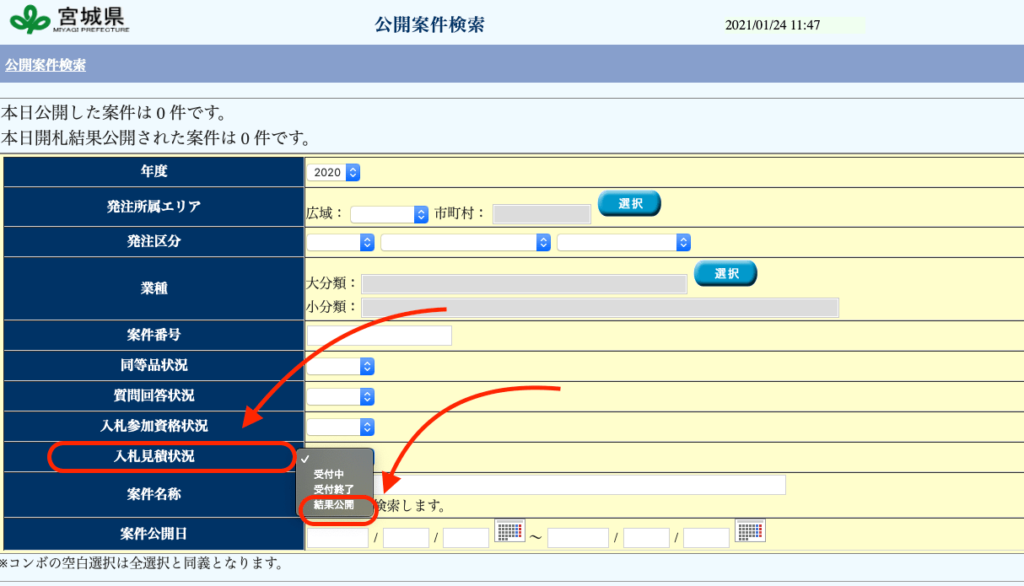1024x586 pixels.
Task: Click the 案件番号 text field
Action: point(379,335)
